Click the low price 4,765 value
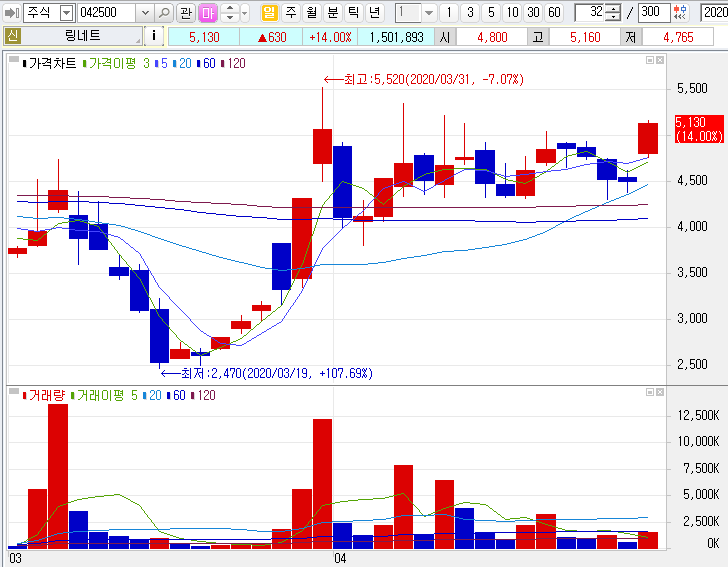 678,37
